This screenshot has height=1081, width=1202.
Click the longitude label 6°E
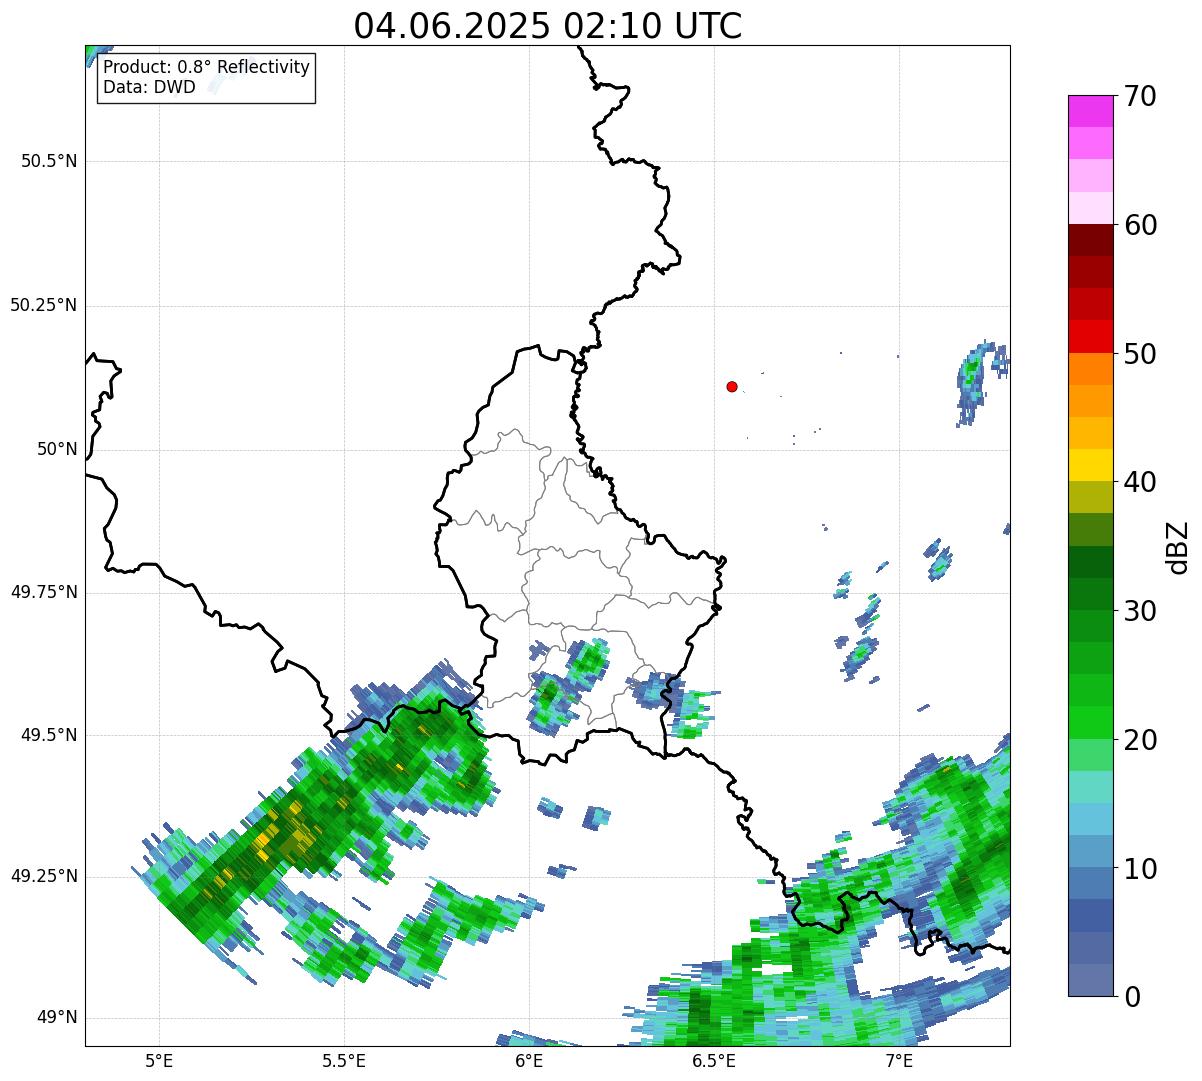click(529, 1060)
